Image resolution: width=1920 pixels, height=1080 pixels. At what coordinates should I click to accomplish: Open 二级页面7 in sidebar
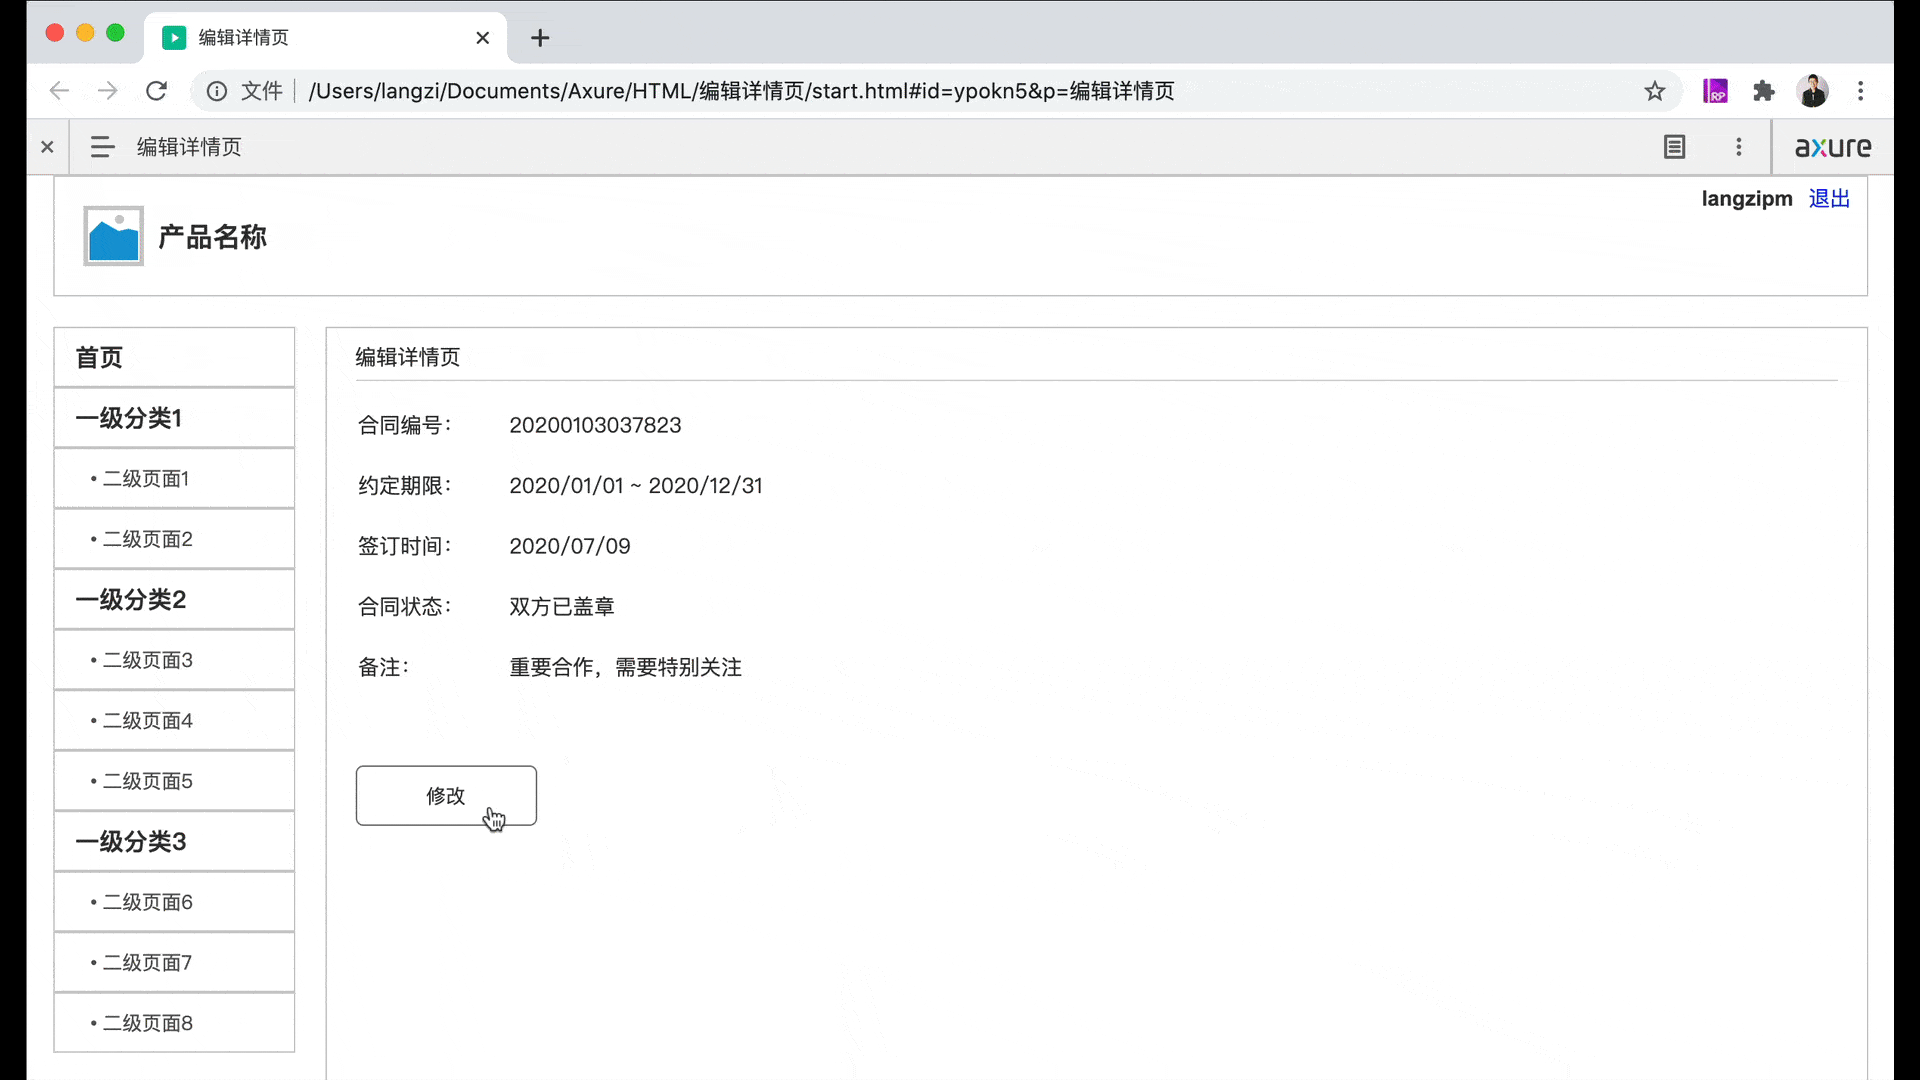tap(174, 963)
